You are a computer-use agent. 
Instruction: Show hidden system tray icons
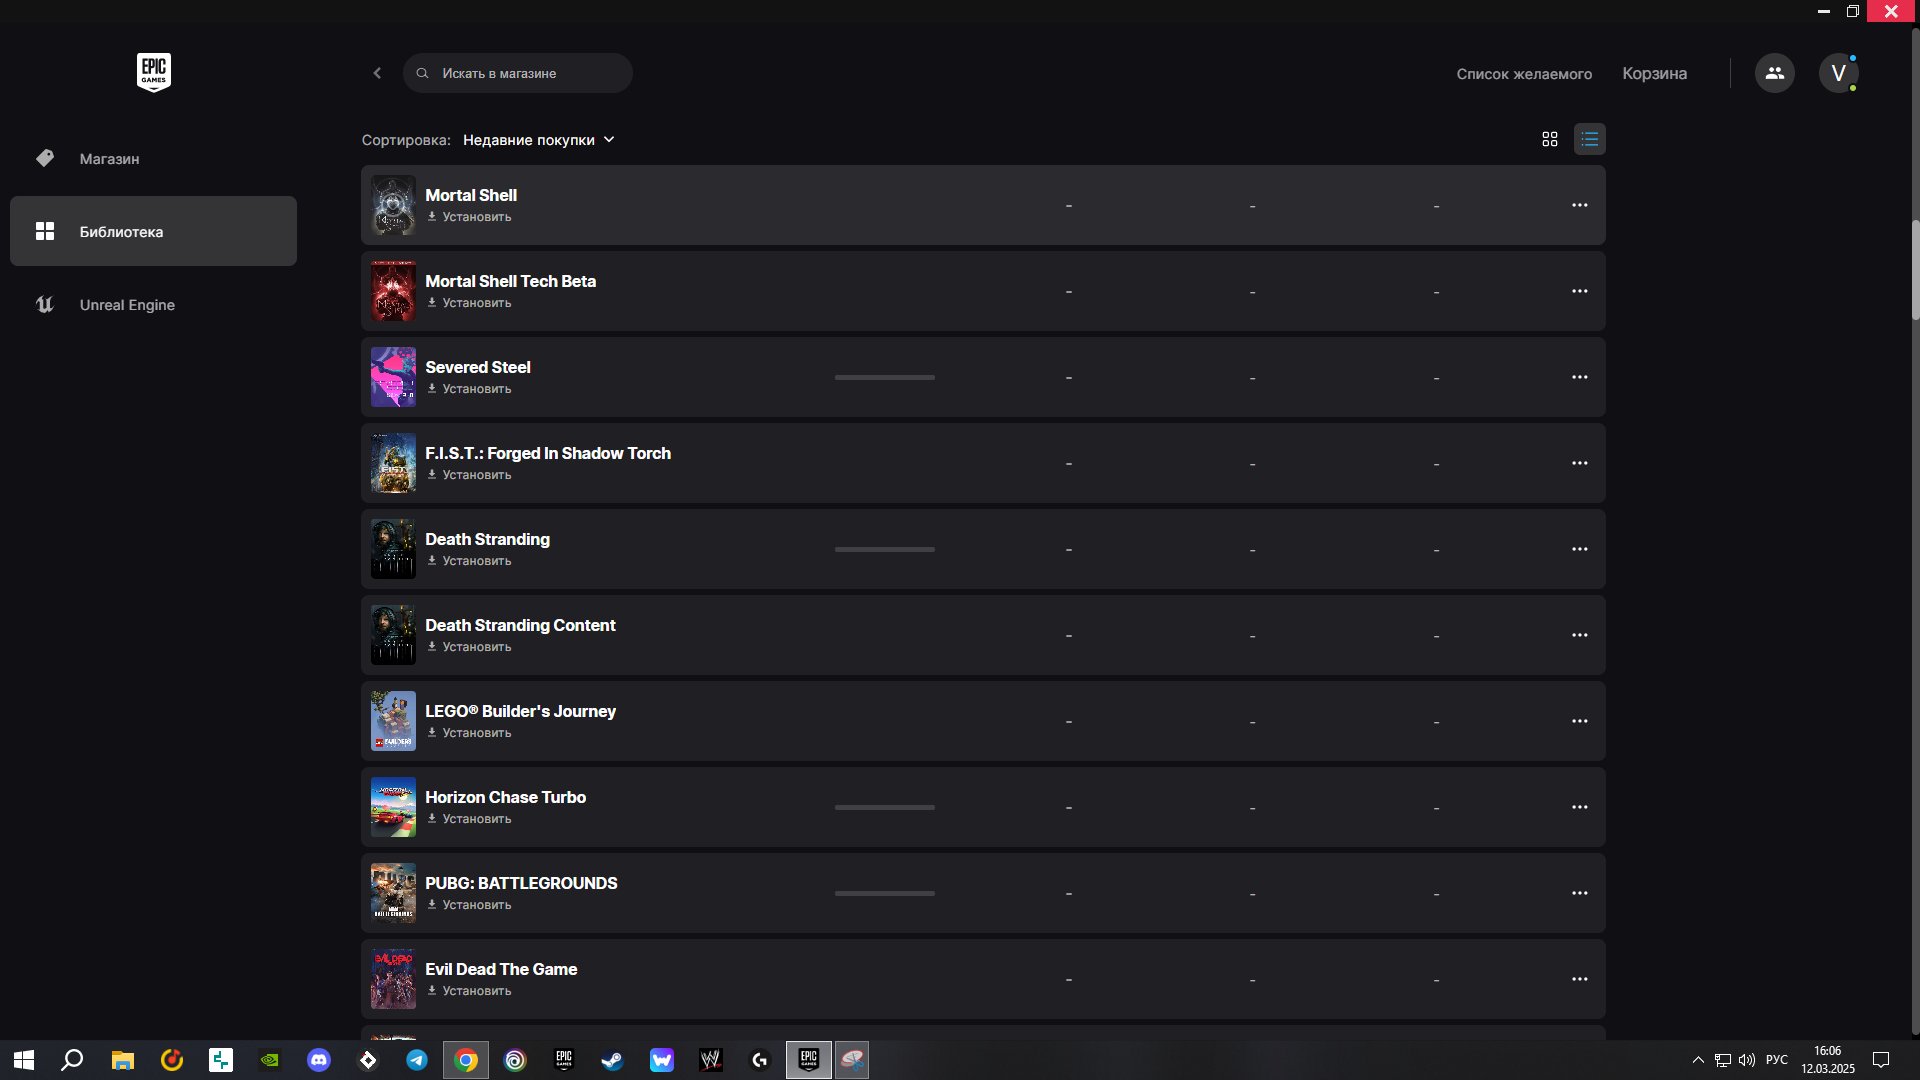[1698, 1060]
